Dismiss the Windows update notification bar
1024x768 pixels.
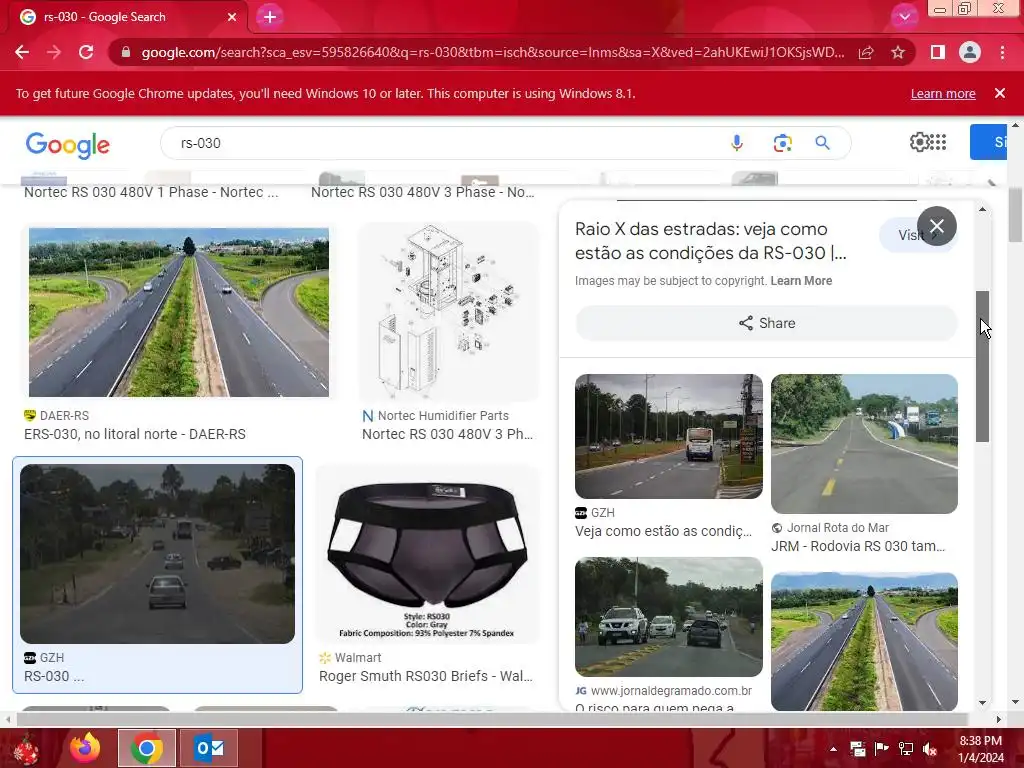1000,93
